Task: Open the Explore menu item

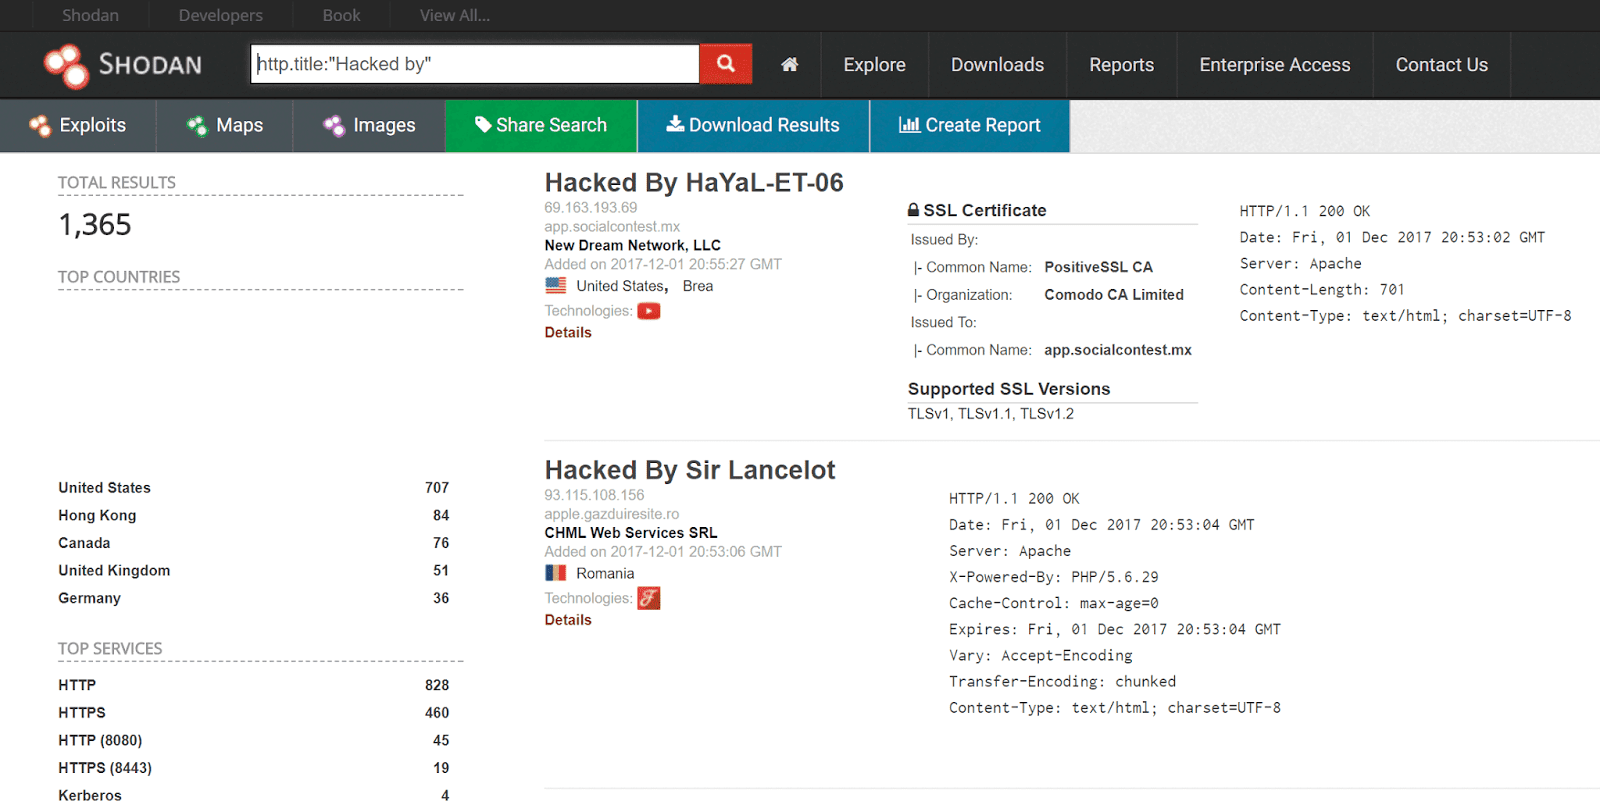Action: click(x=874, y=65)
